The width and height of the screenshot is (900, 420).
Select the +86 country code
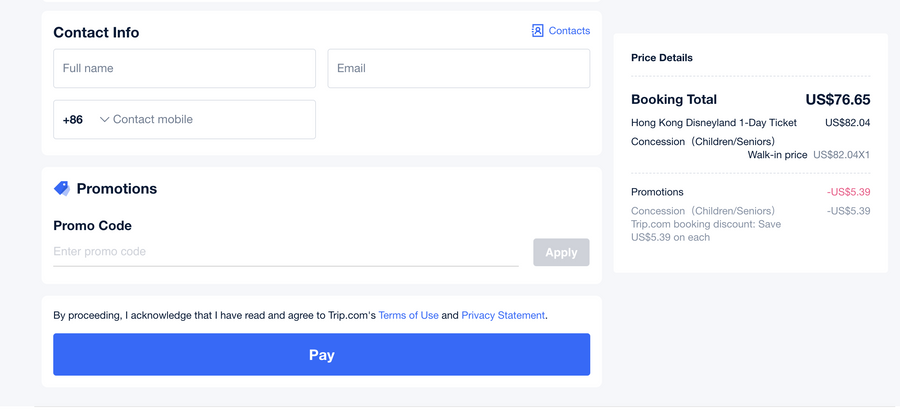click(73, 120)
